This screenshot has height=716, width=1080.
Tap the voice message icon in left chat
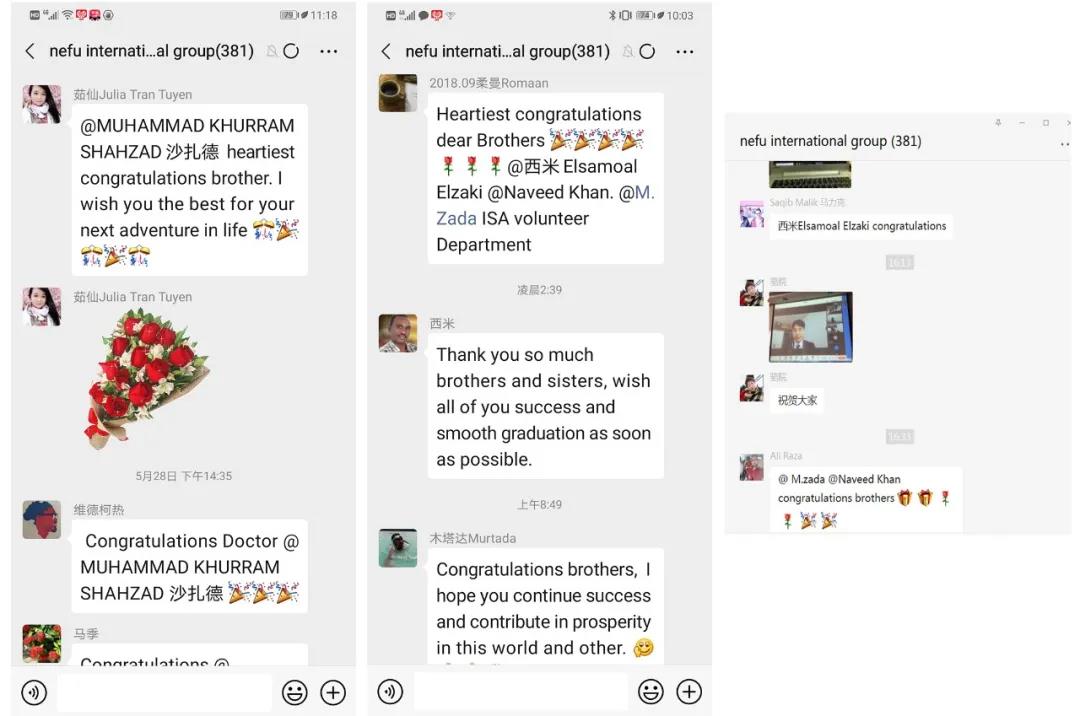pos(34,692)
